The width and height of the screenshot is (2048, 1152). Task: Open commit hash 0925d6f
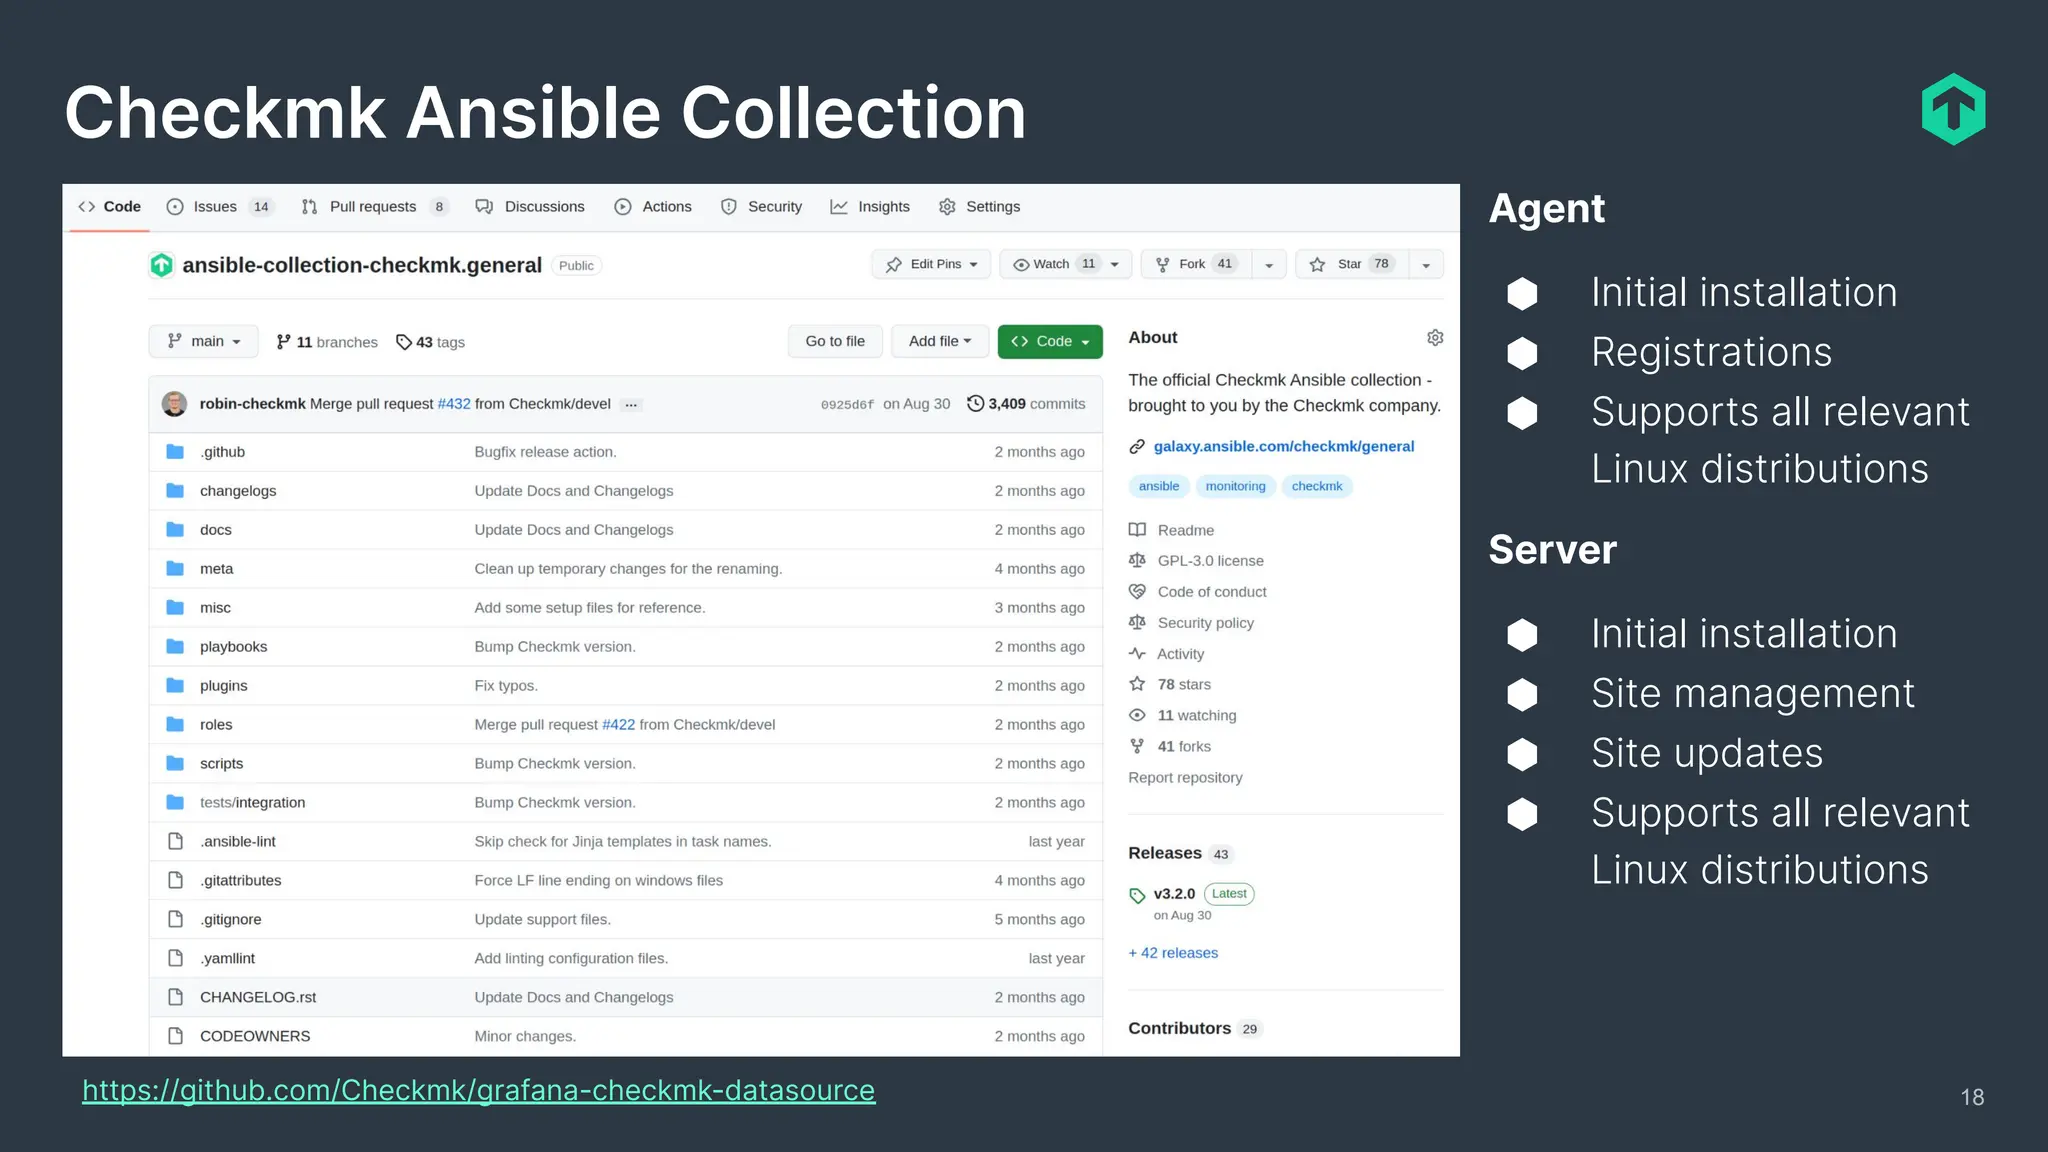[847, 405]
